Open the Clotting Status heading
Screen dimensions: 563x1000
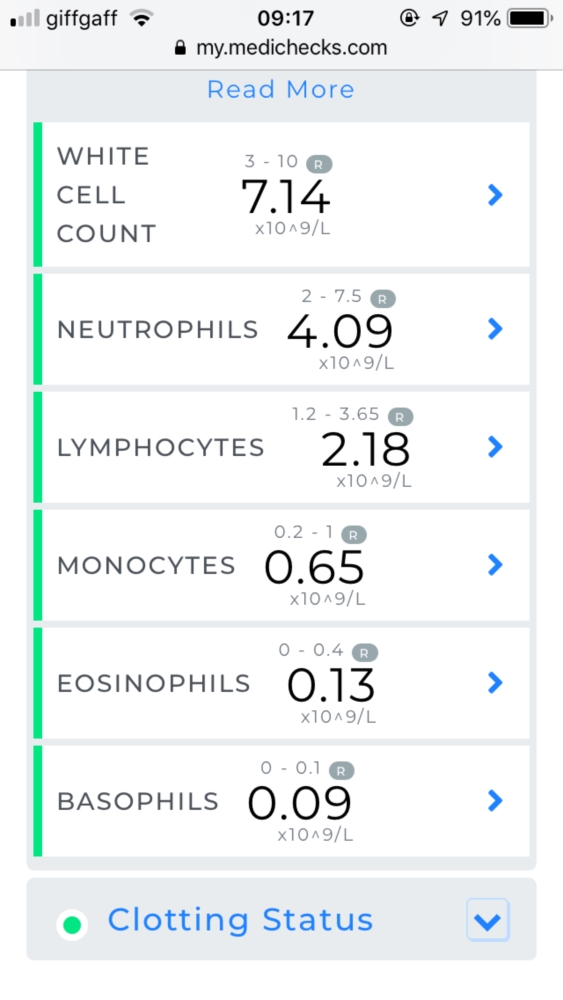point(240,920)
